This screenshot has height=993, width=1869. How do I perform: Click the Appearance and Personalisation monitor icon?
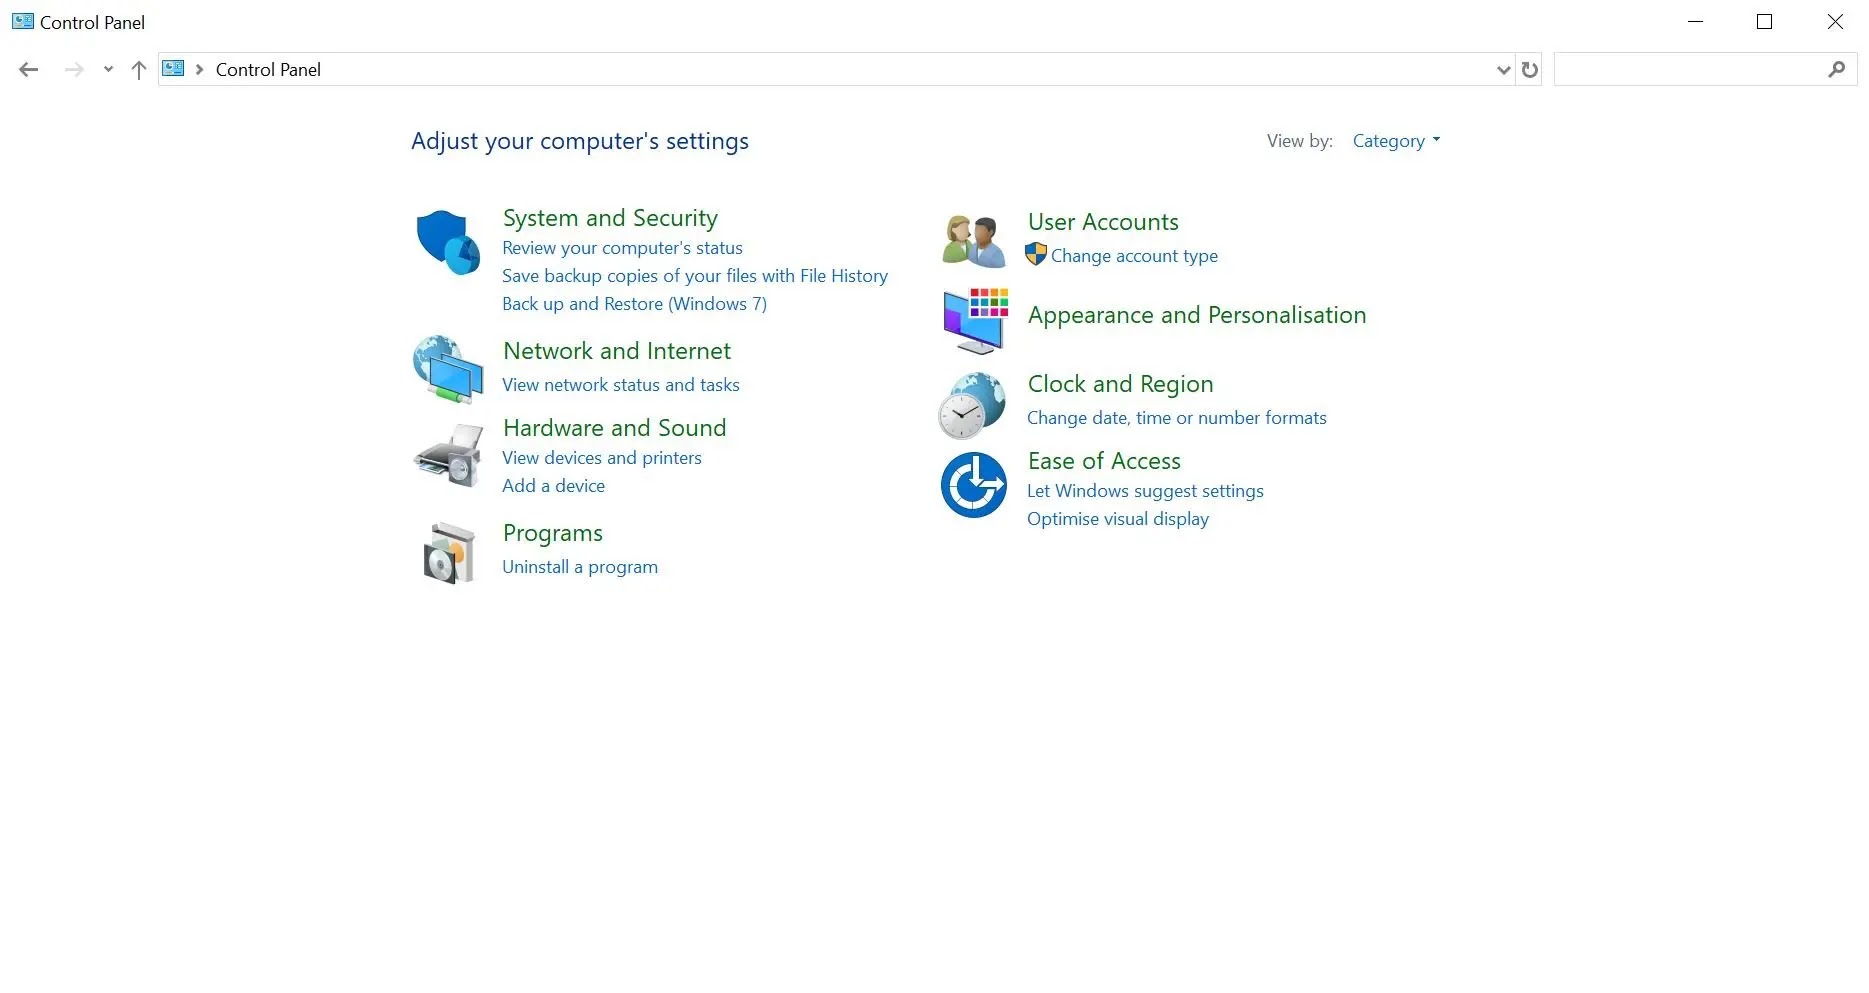pos(975,321)
